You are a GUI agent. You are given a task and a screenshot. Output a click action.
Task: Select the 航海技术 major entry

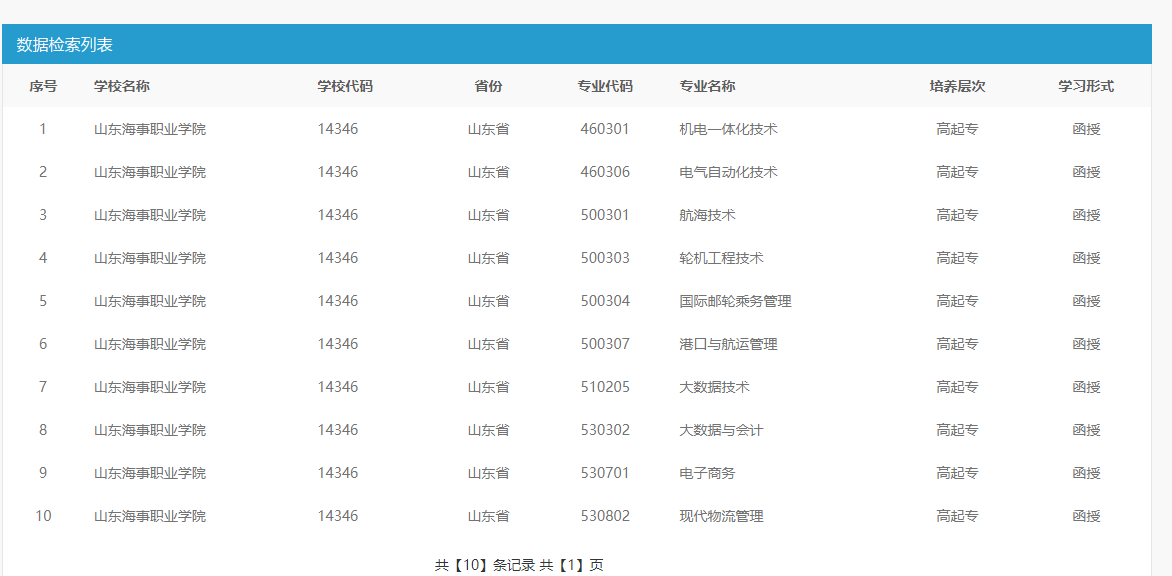(707, 215)
